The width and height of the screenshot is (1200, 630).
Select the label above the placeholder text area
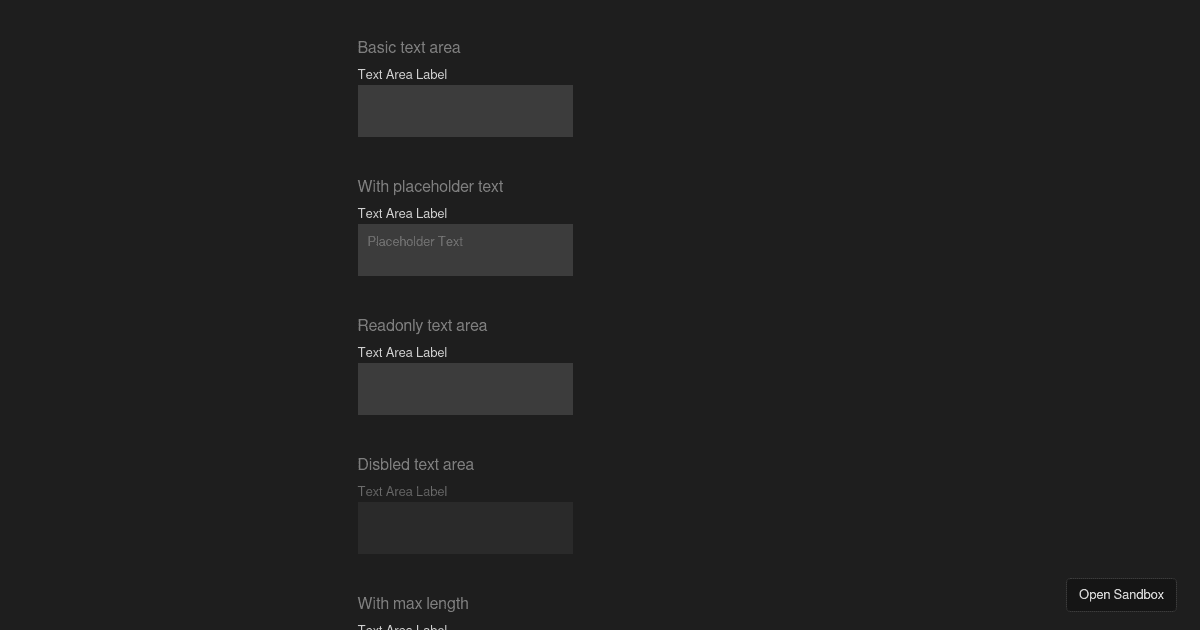click(x=402, y=213)
